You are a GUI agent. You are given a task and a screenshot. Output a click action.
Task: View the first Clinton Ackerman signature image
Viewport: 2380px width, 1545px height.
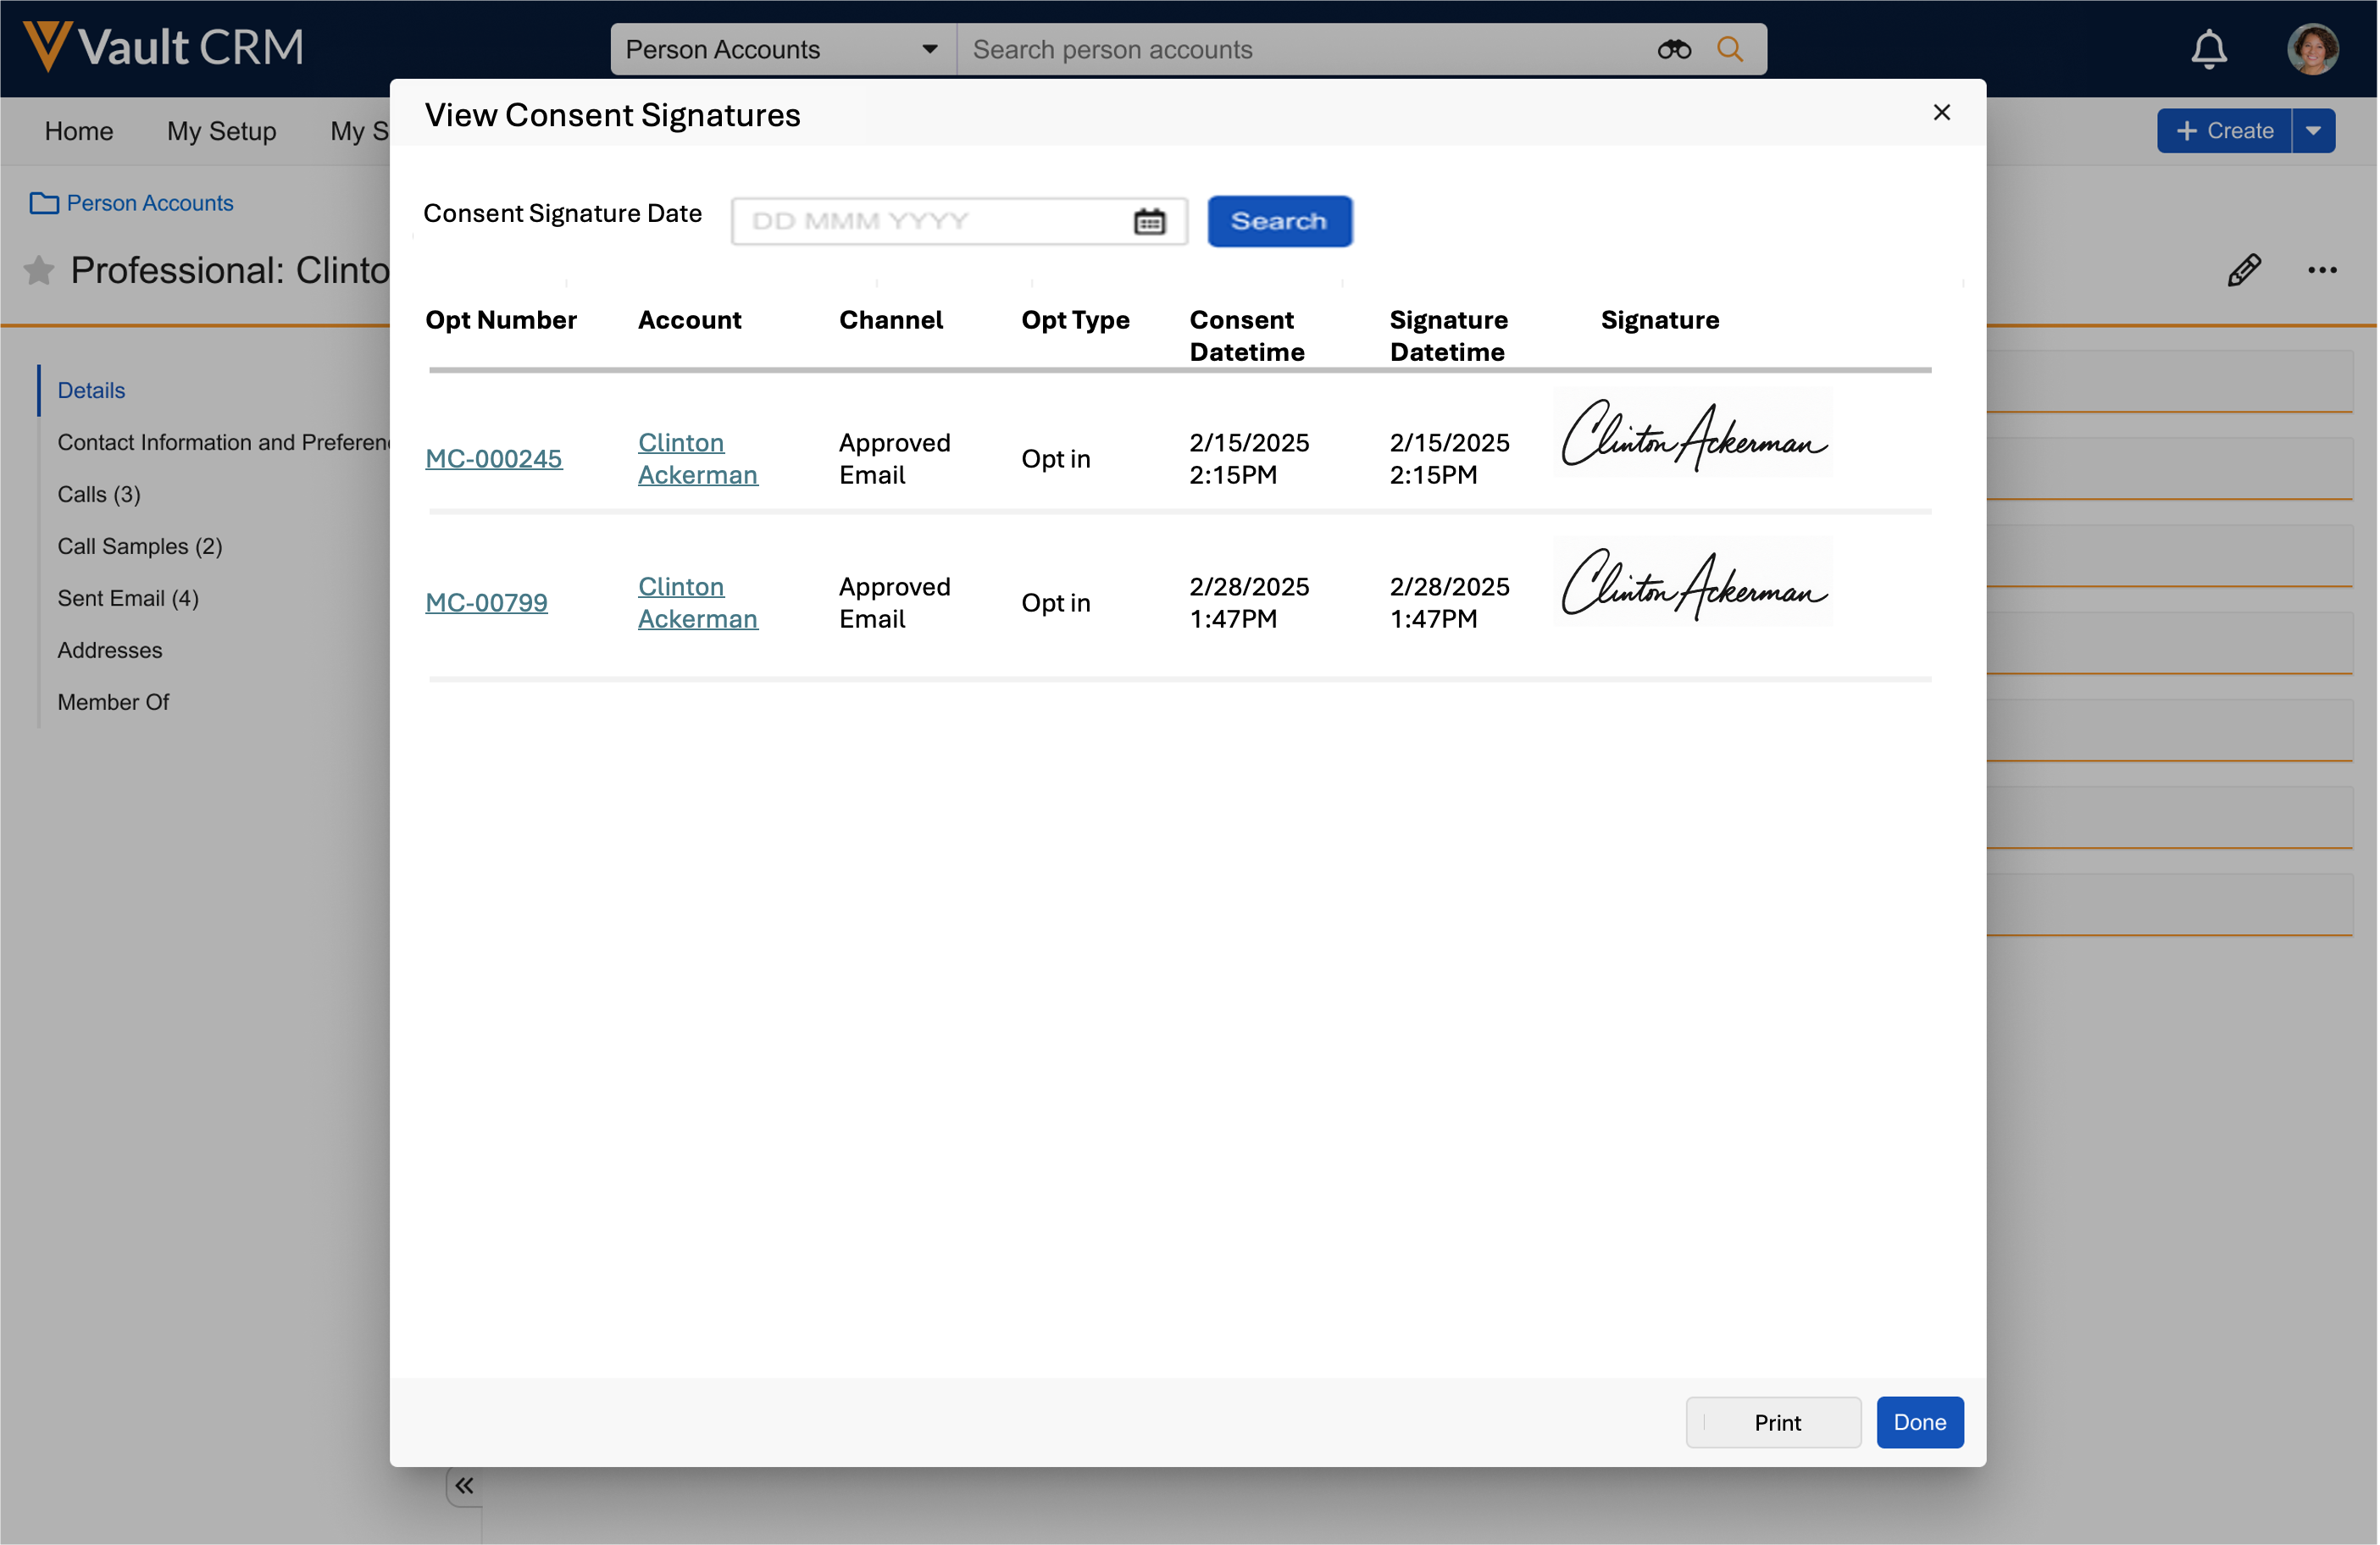[x=1693, y=434]
